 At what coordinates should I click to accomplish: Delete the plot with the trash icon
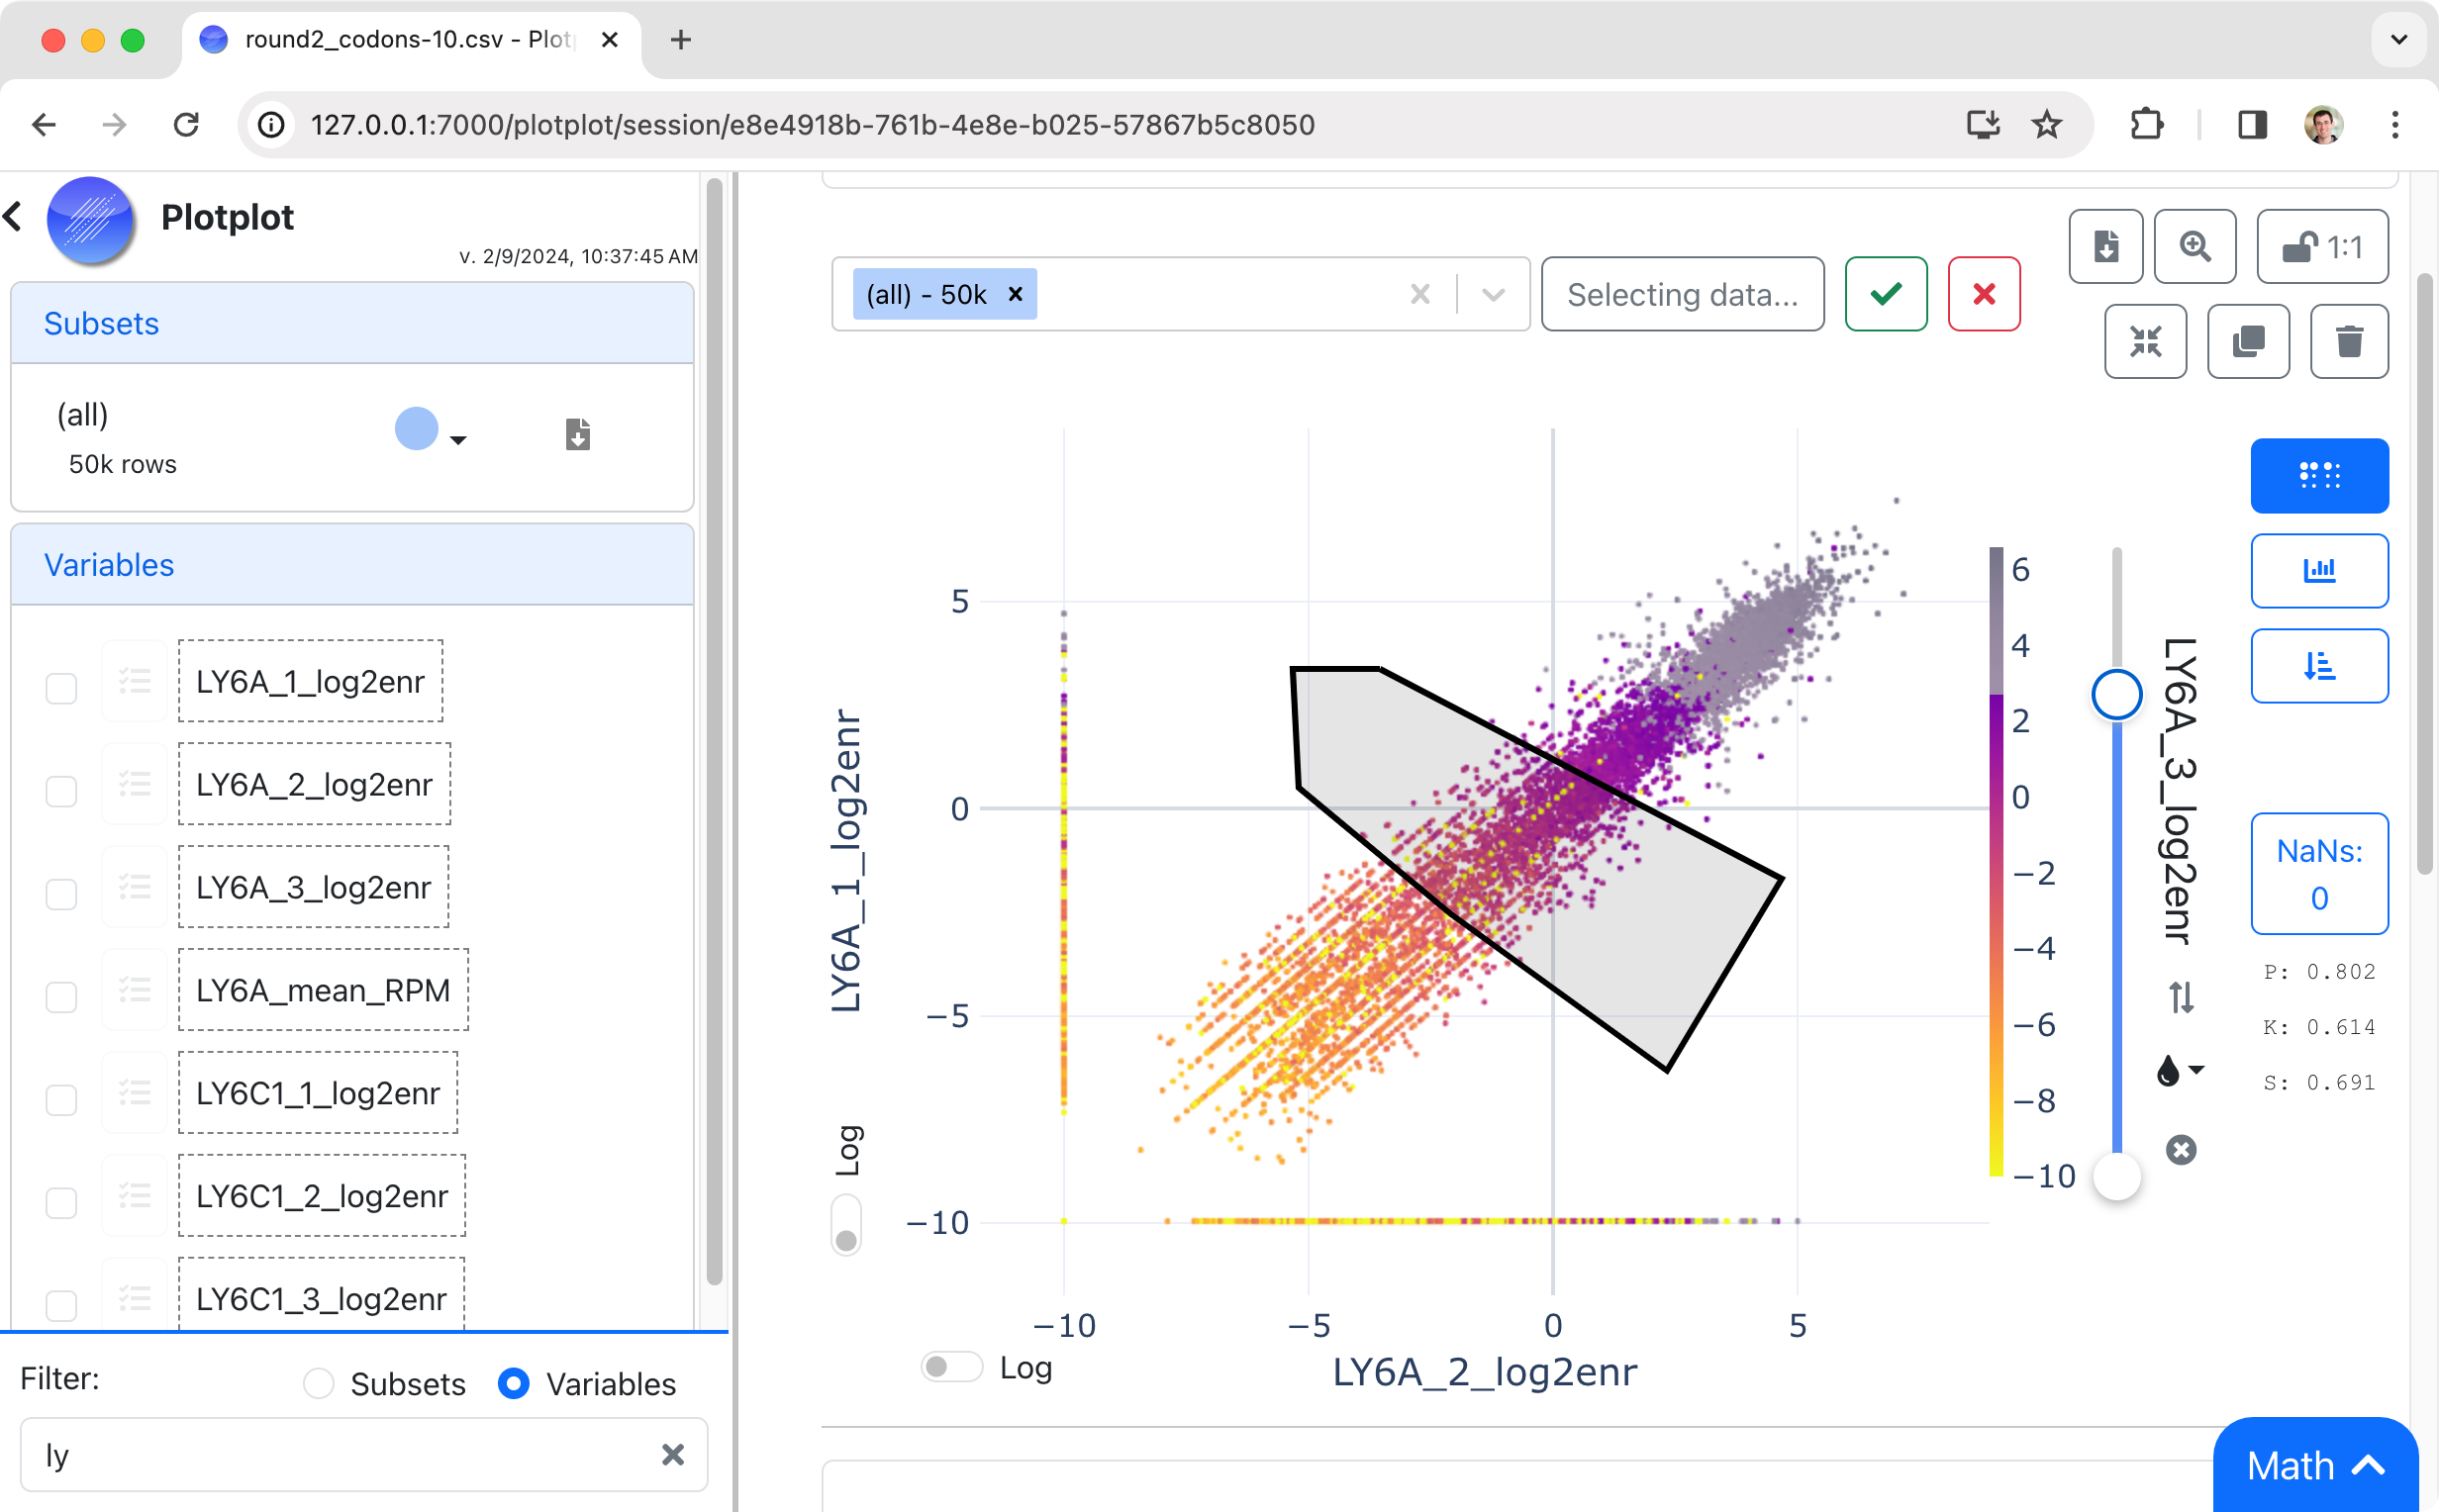tap(2349, 341)
